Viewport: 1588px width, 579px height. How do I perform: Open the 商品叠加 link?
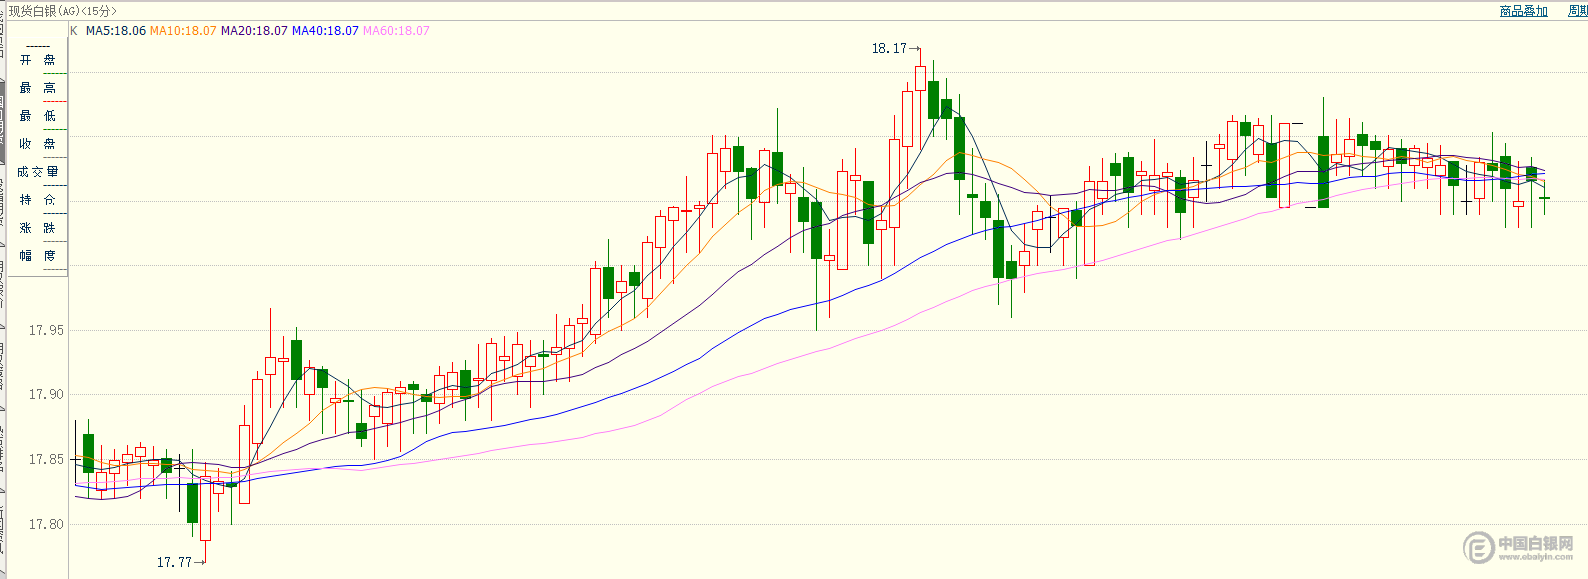tap(1523, 11)
